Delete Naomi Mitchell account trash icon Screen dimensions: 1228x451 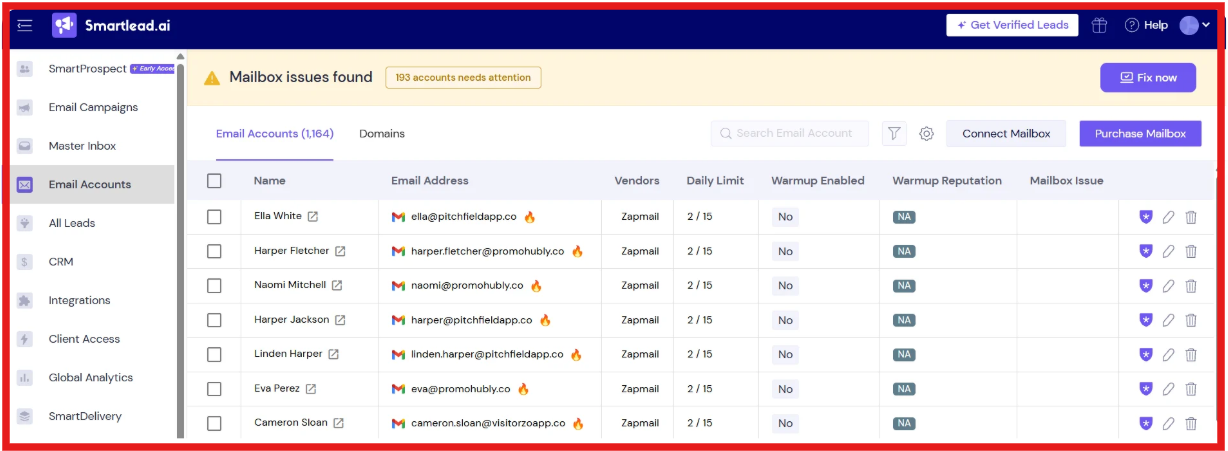coord(1191,286)
